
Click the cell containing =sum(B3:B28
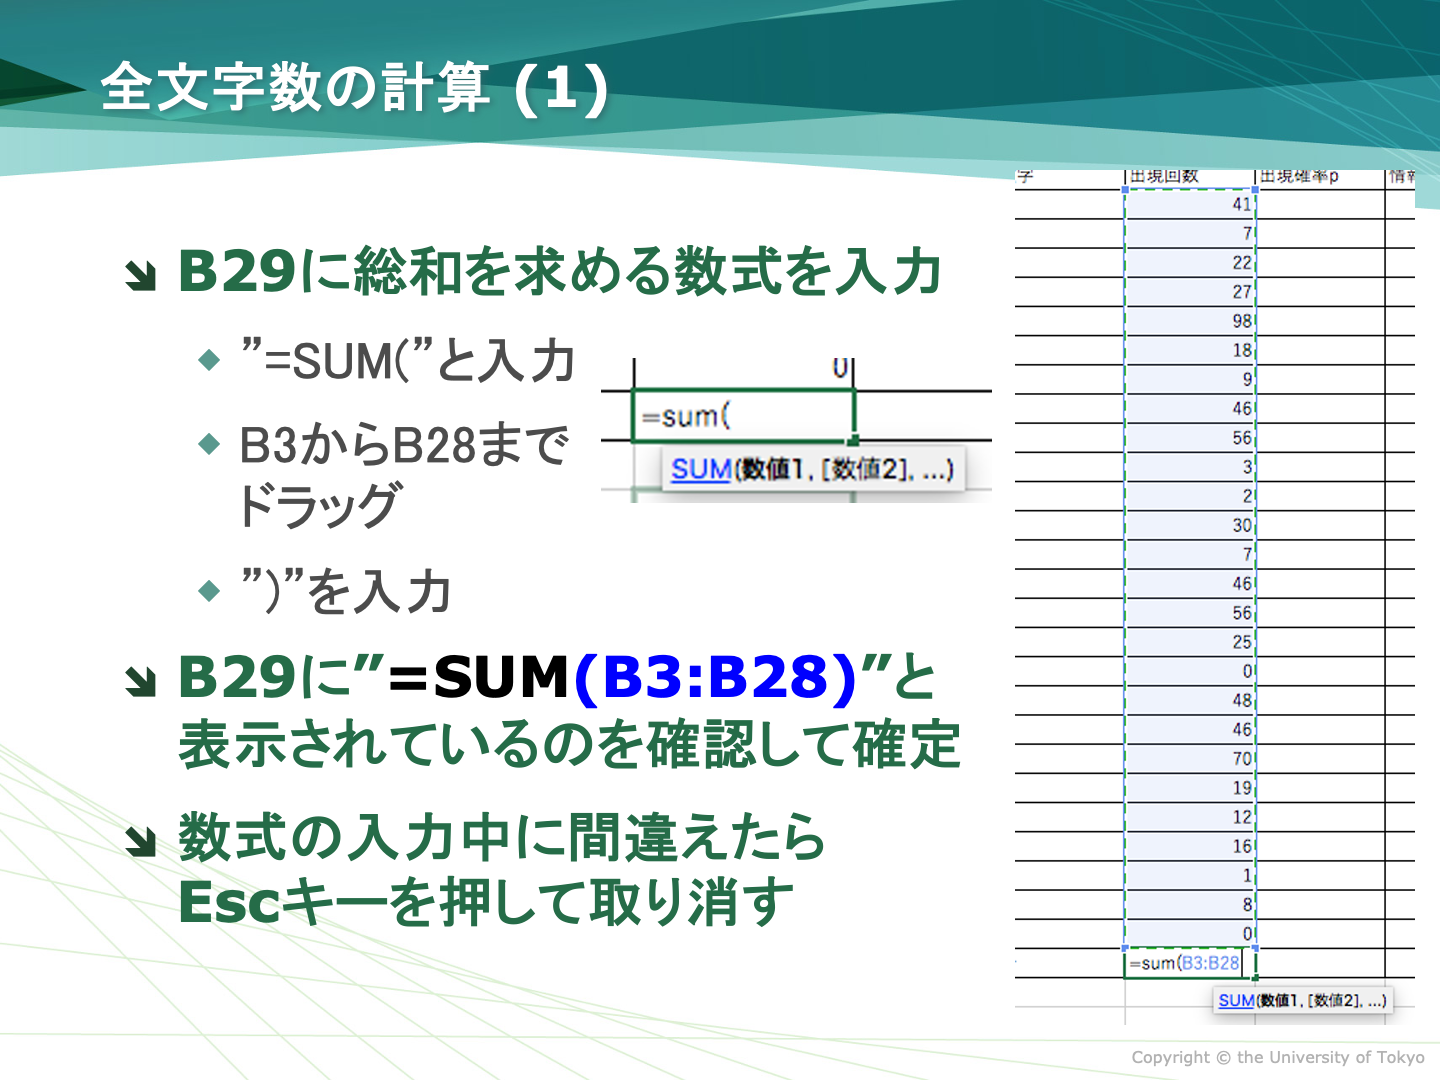tap(1188, 963)
